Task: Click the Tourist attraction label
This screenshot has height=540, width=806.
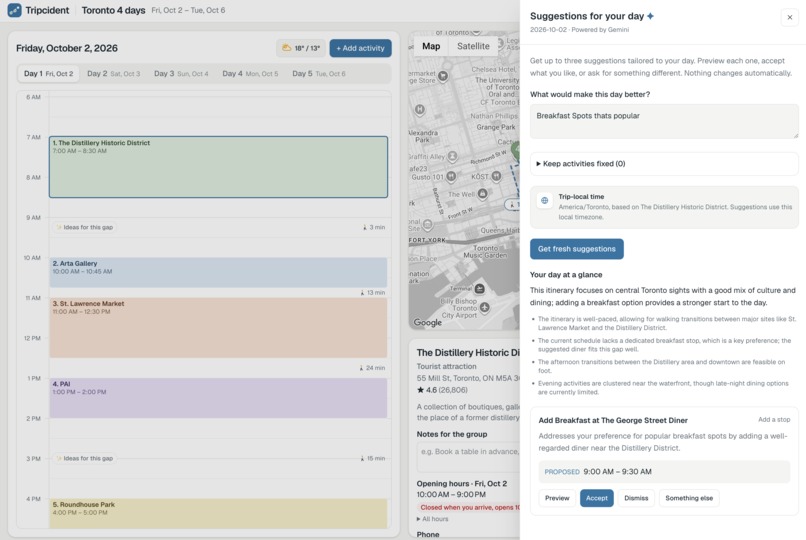Action: 446,366
